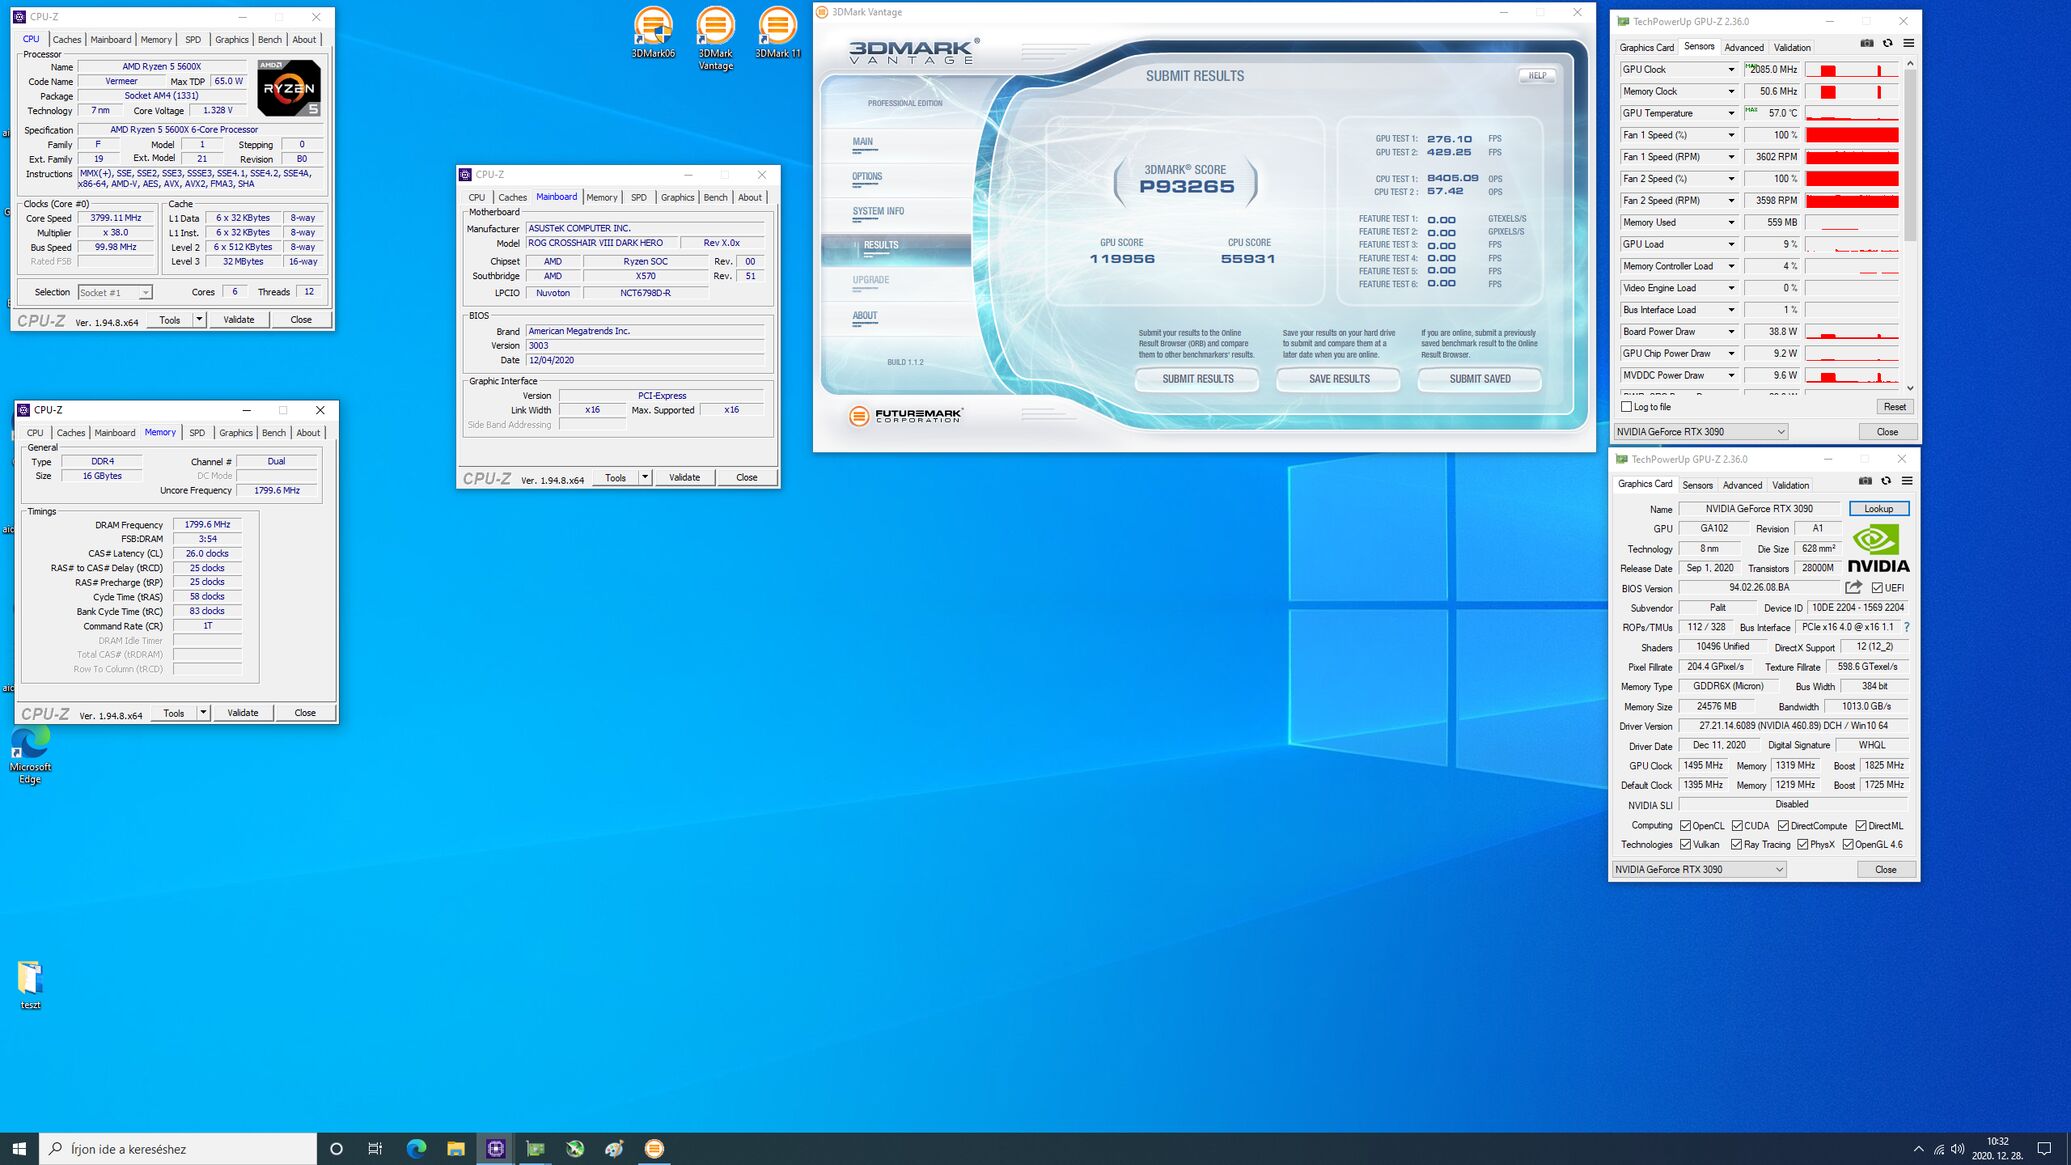The image size is (2071, 1165).
Task: Toggle CUDA checkbox
Action: tap(1737, 826)
